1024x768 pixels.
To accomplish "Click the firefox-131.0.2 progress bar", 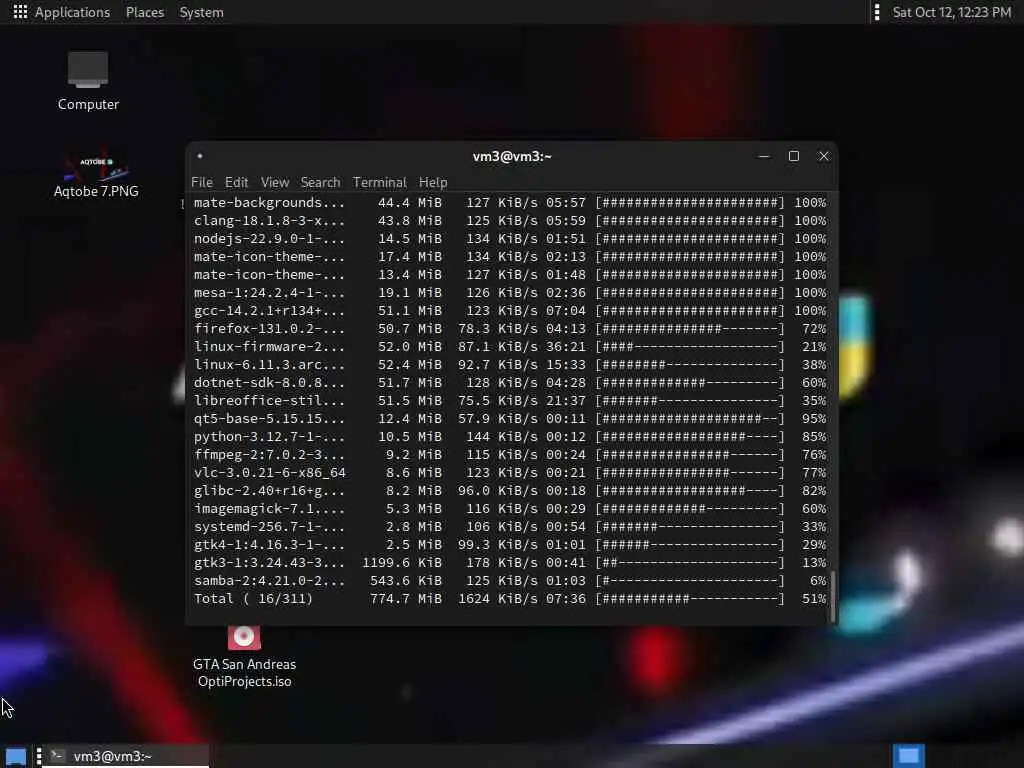I will [690, 328].
